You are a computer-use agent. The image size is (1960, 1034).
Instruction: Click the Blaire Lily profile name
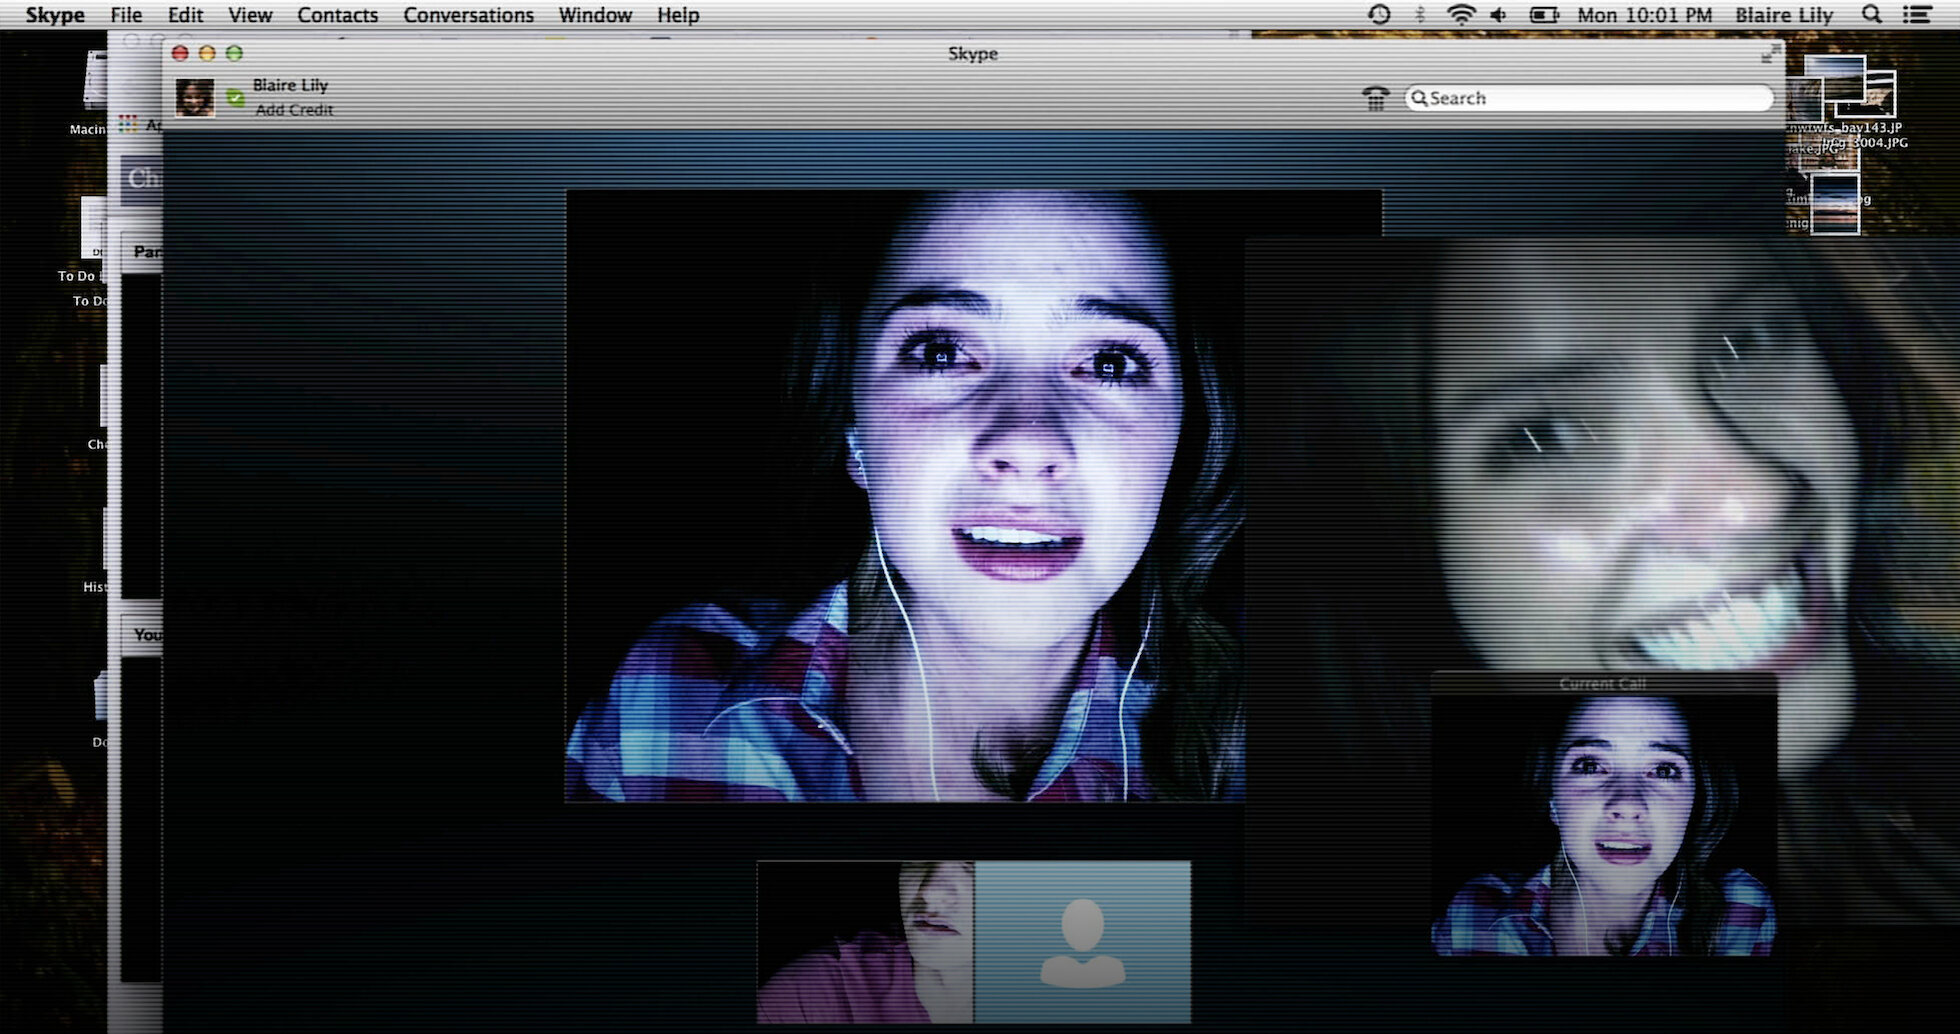[x=290, y=85]
